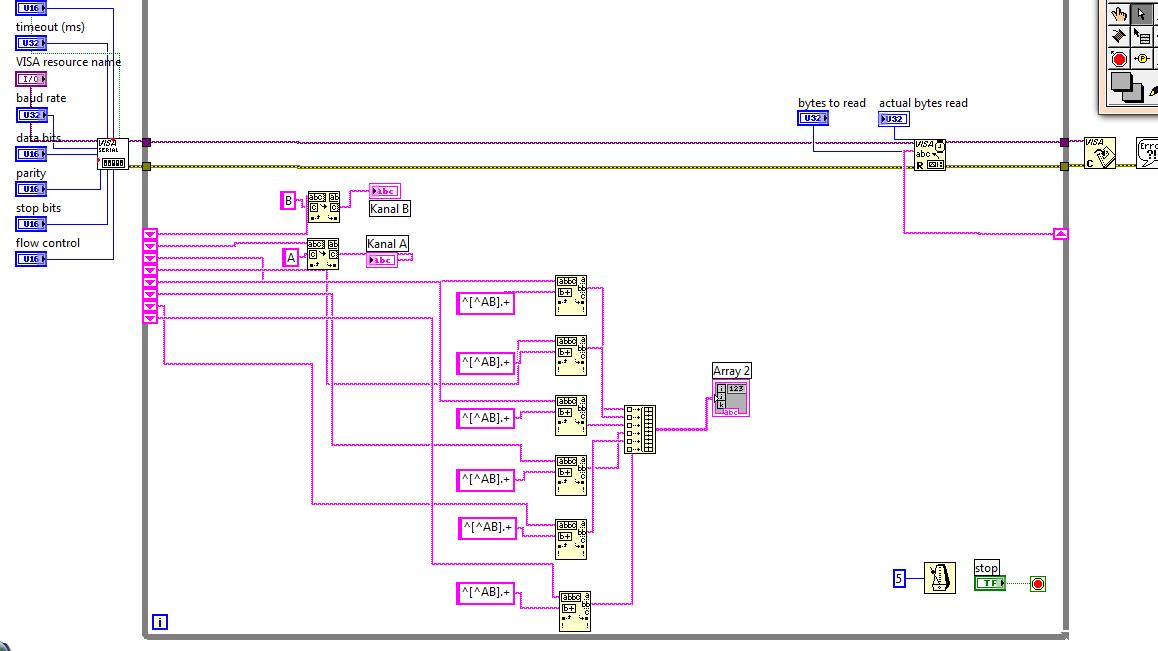Click the purple VISA tunnel on loop's left edge
Image resolution: width=1158 pixels, height=651 pixels.
pos(146,143)
